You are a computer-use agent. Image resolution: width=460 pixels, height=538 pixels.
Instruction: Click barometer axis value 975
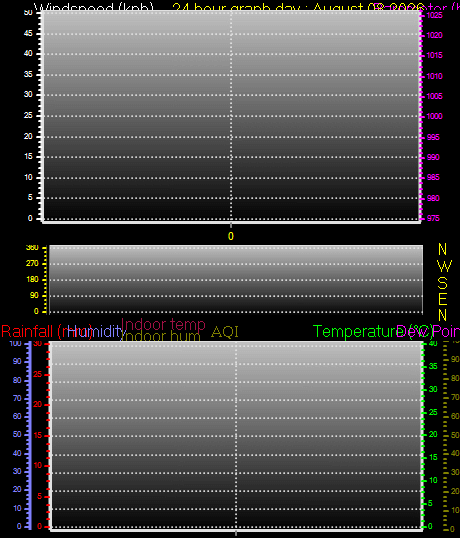(x=433, y=218)
